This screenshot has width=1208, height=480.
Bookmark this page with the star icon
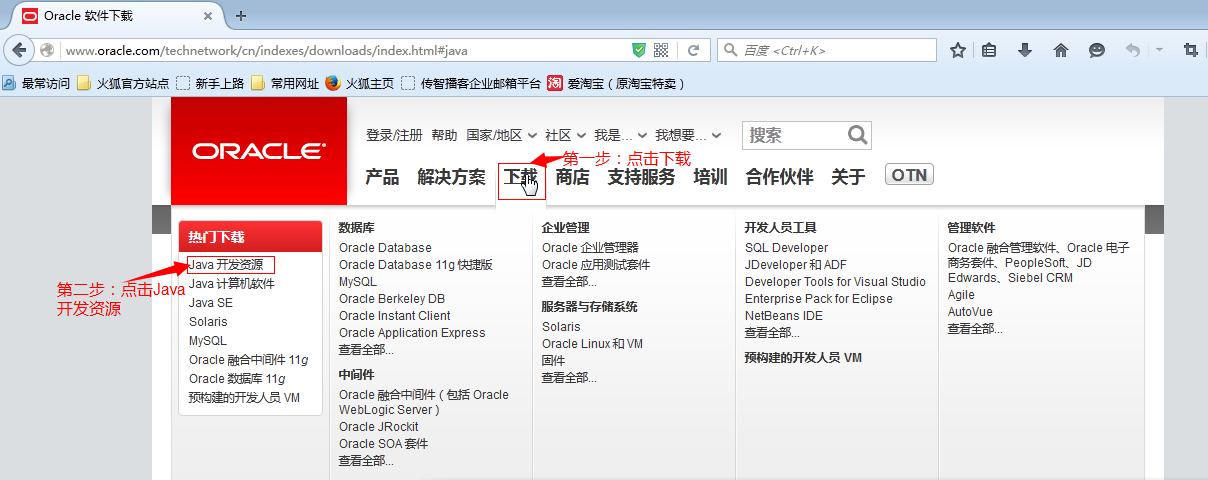point(957,50)
